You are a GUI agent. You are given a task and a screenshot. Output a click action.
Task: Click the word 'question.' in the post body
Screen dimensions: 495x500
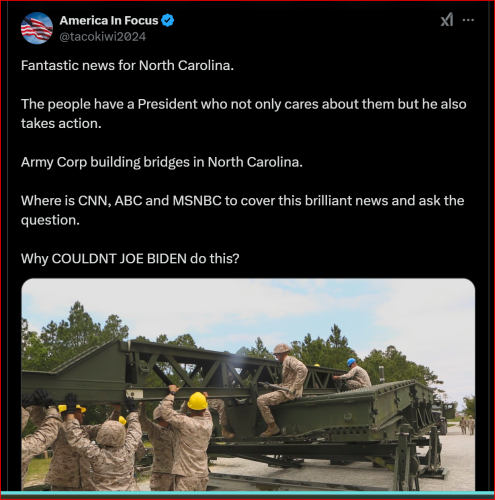(50, 220)
